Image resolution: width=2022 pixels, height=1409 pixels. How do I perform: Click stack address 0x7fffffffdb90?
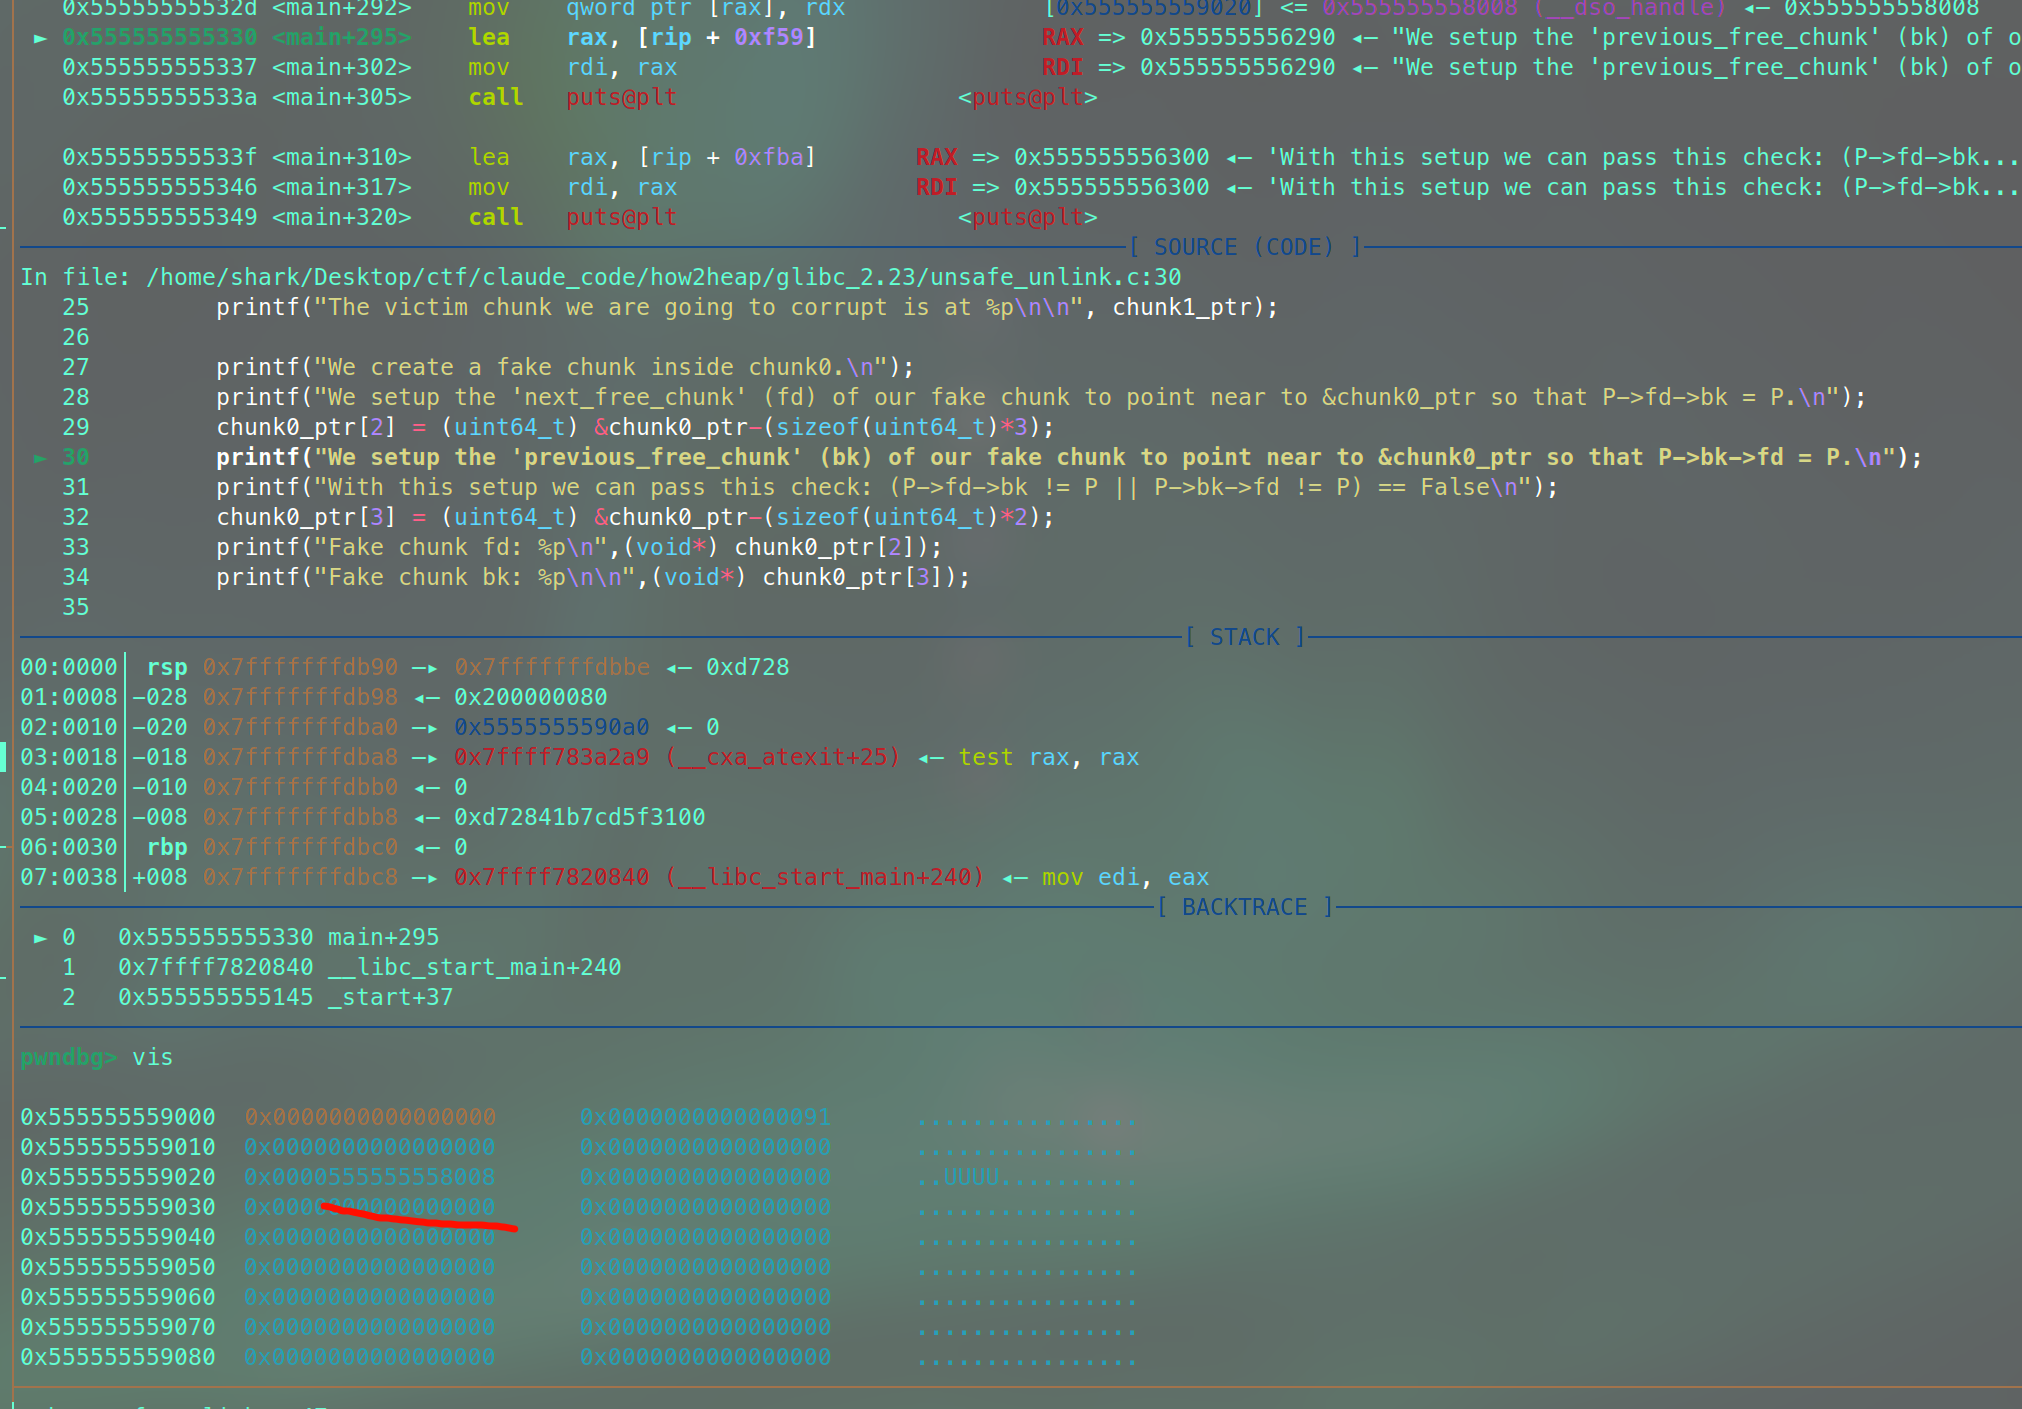point(300,667)
